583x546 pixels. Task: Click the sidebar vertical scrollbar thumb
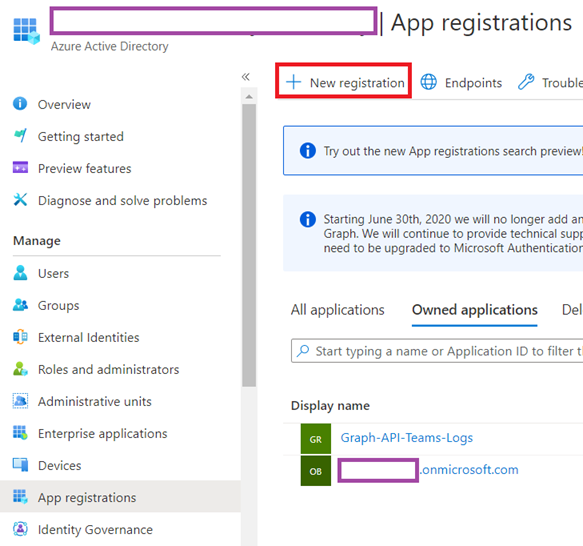tap(249, 245)
